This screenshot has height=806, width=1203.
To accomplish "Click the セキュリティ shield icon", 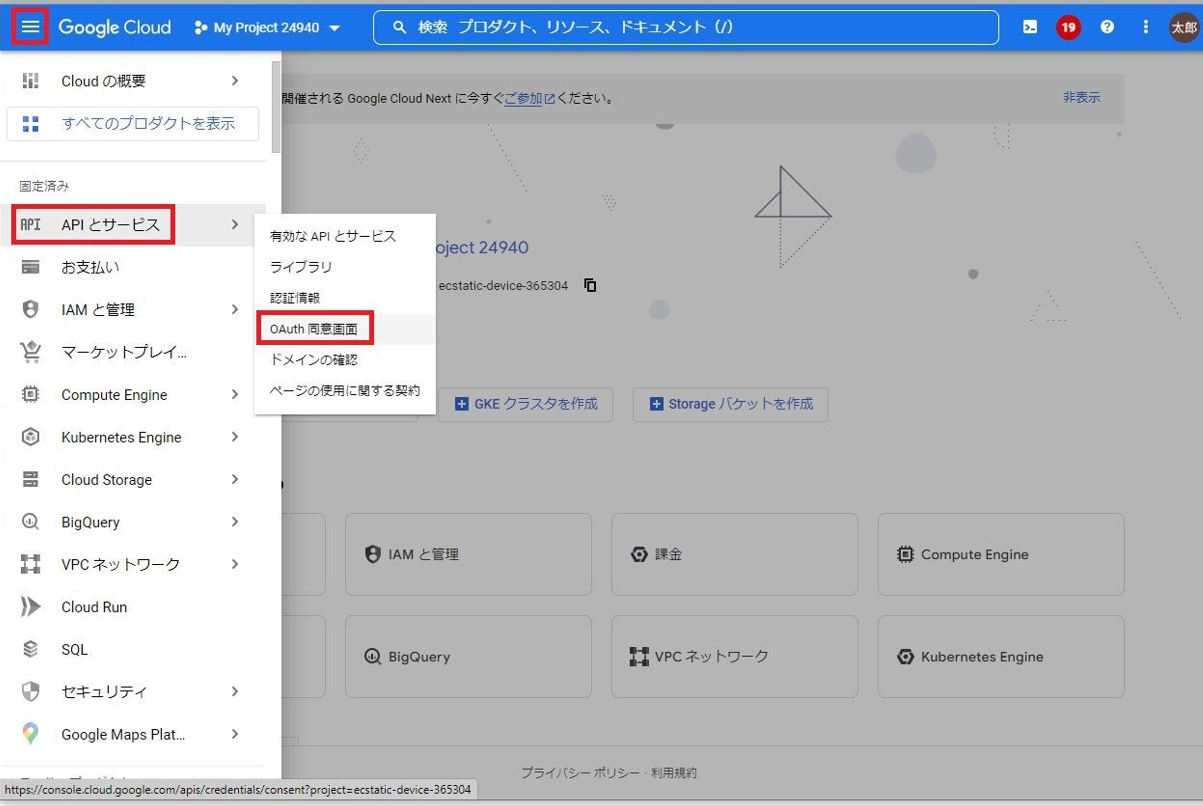I will coord(31,692).
